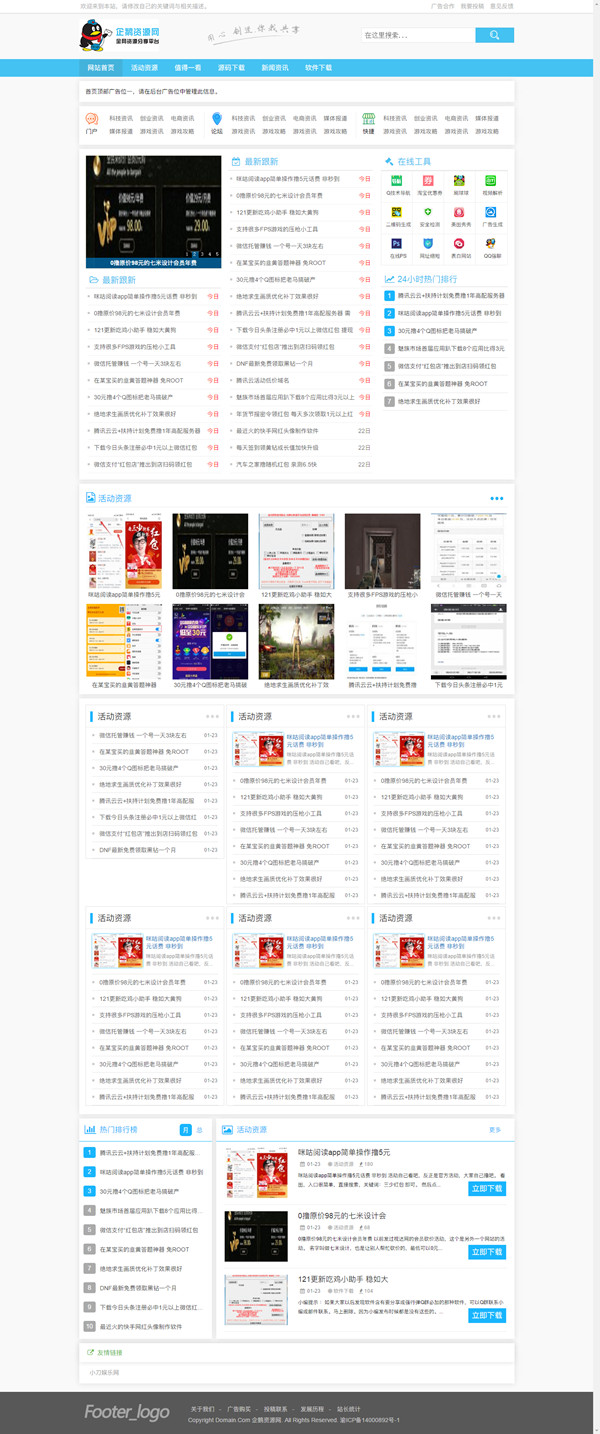The image size is (600, 1434).
Task: Expand 活动资源 gallery via three-dots icon
Action: click(497, 498)
